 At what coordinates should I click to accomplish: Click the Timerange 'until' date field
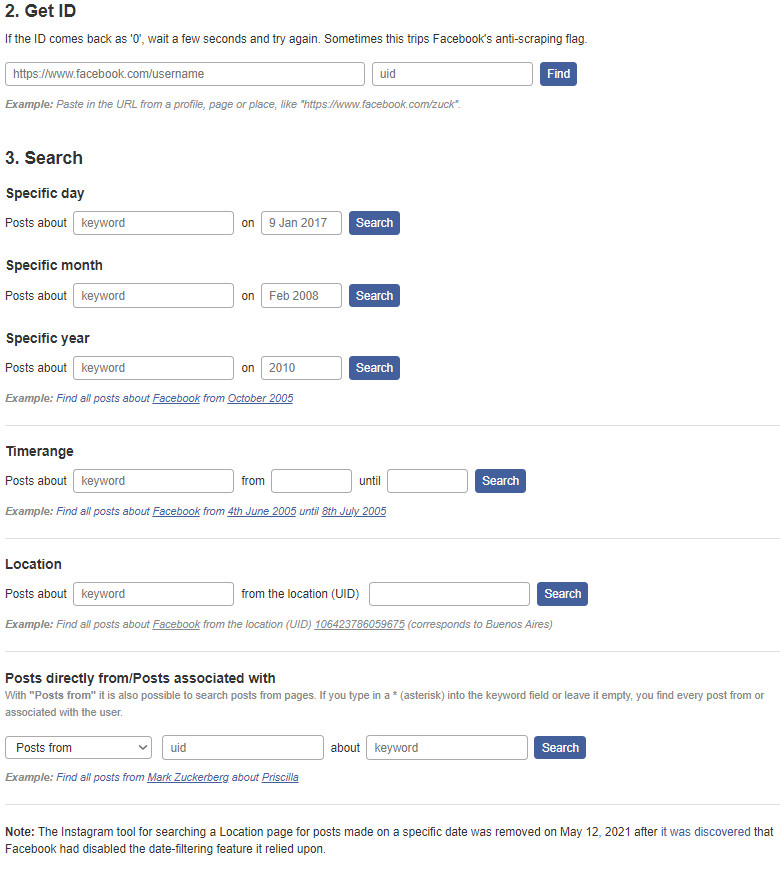pyautogui.click(x=427, y=481)
